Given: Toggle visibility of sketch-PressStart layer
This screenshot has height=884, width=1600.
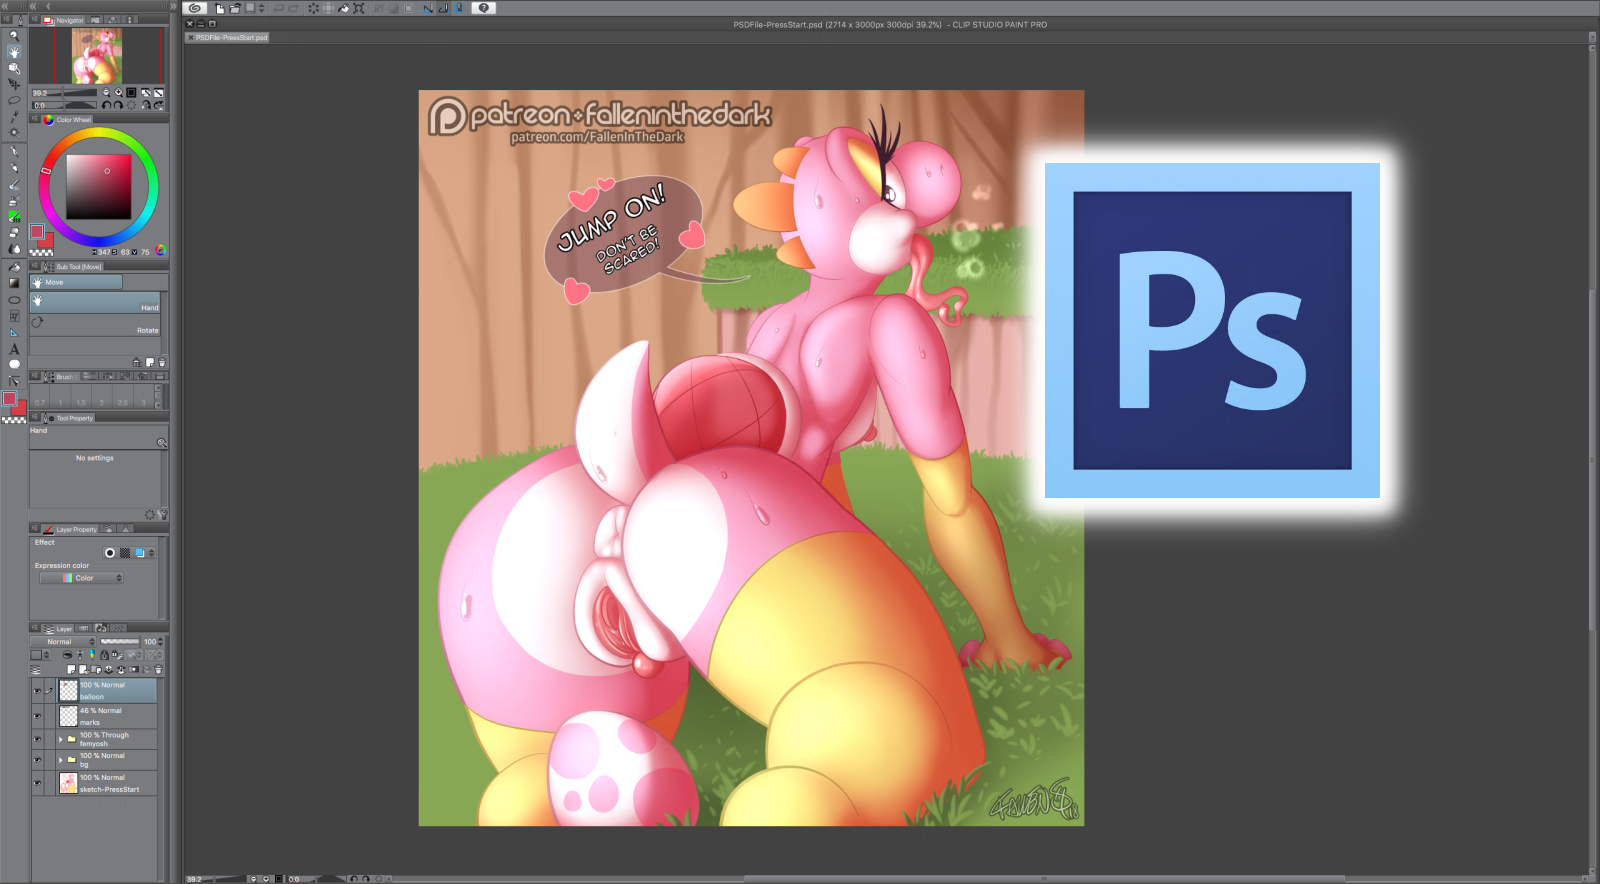Looking at the screenshot, I should coord(38,783).
